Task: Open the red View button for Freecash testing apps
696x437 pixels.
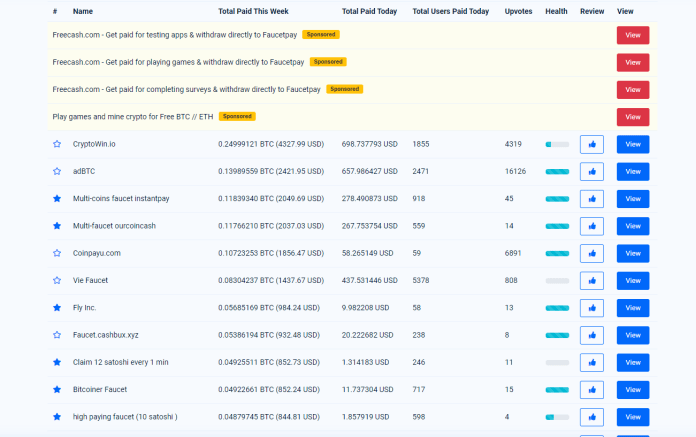Action: click(x=632, y=35)
